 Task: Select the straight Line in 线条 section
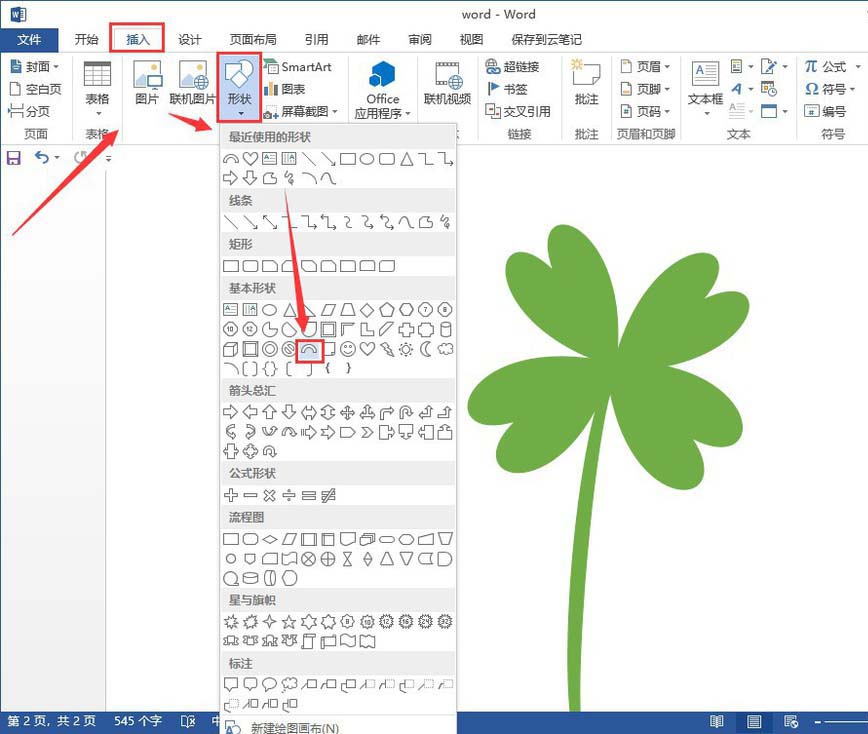point(230,222)
